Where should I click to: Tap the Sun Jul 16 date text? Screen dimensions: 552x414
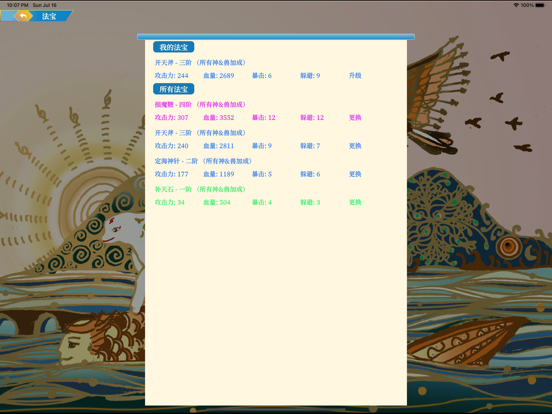pyautogui.click(x=45, y=5)
